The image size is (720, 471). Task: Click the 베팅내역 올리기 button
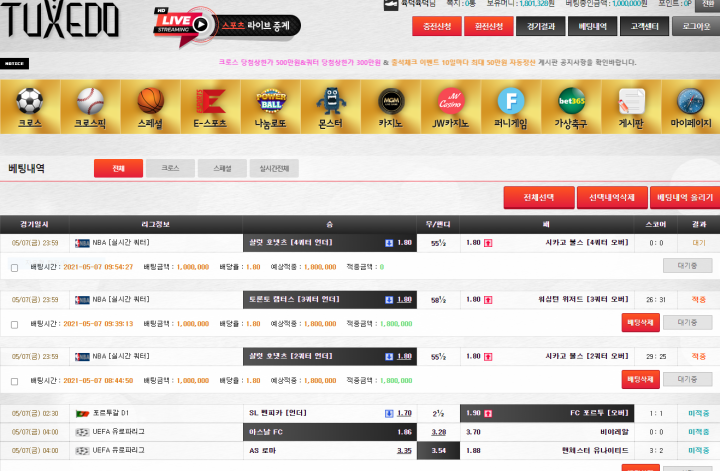685,198
